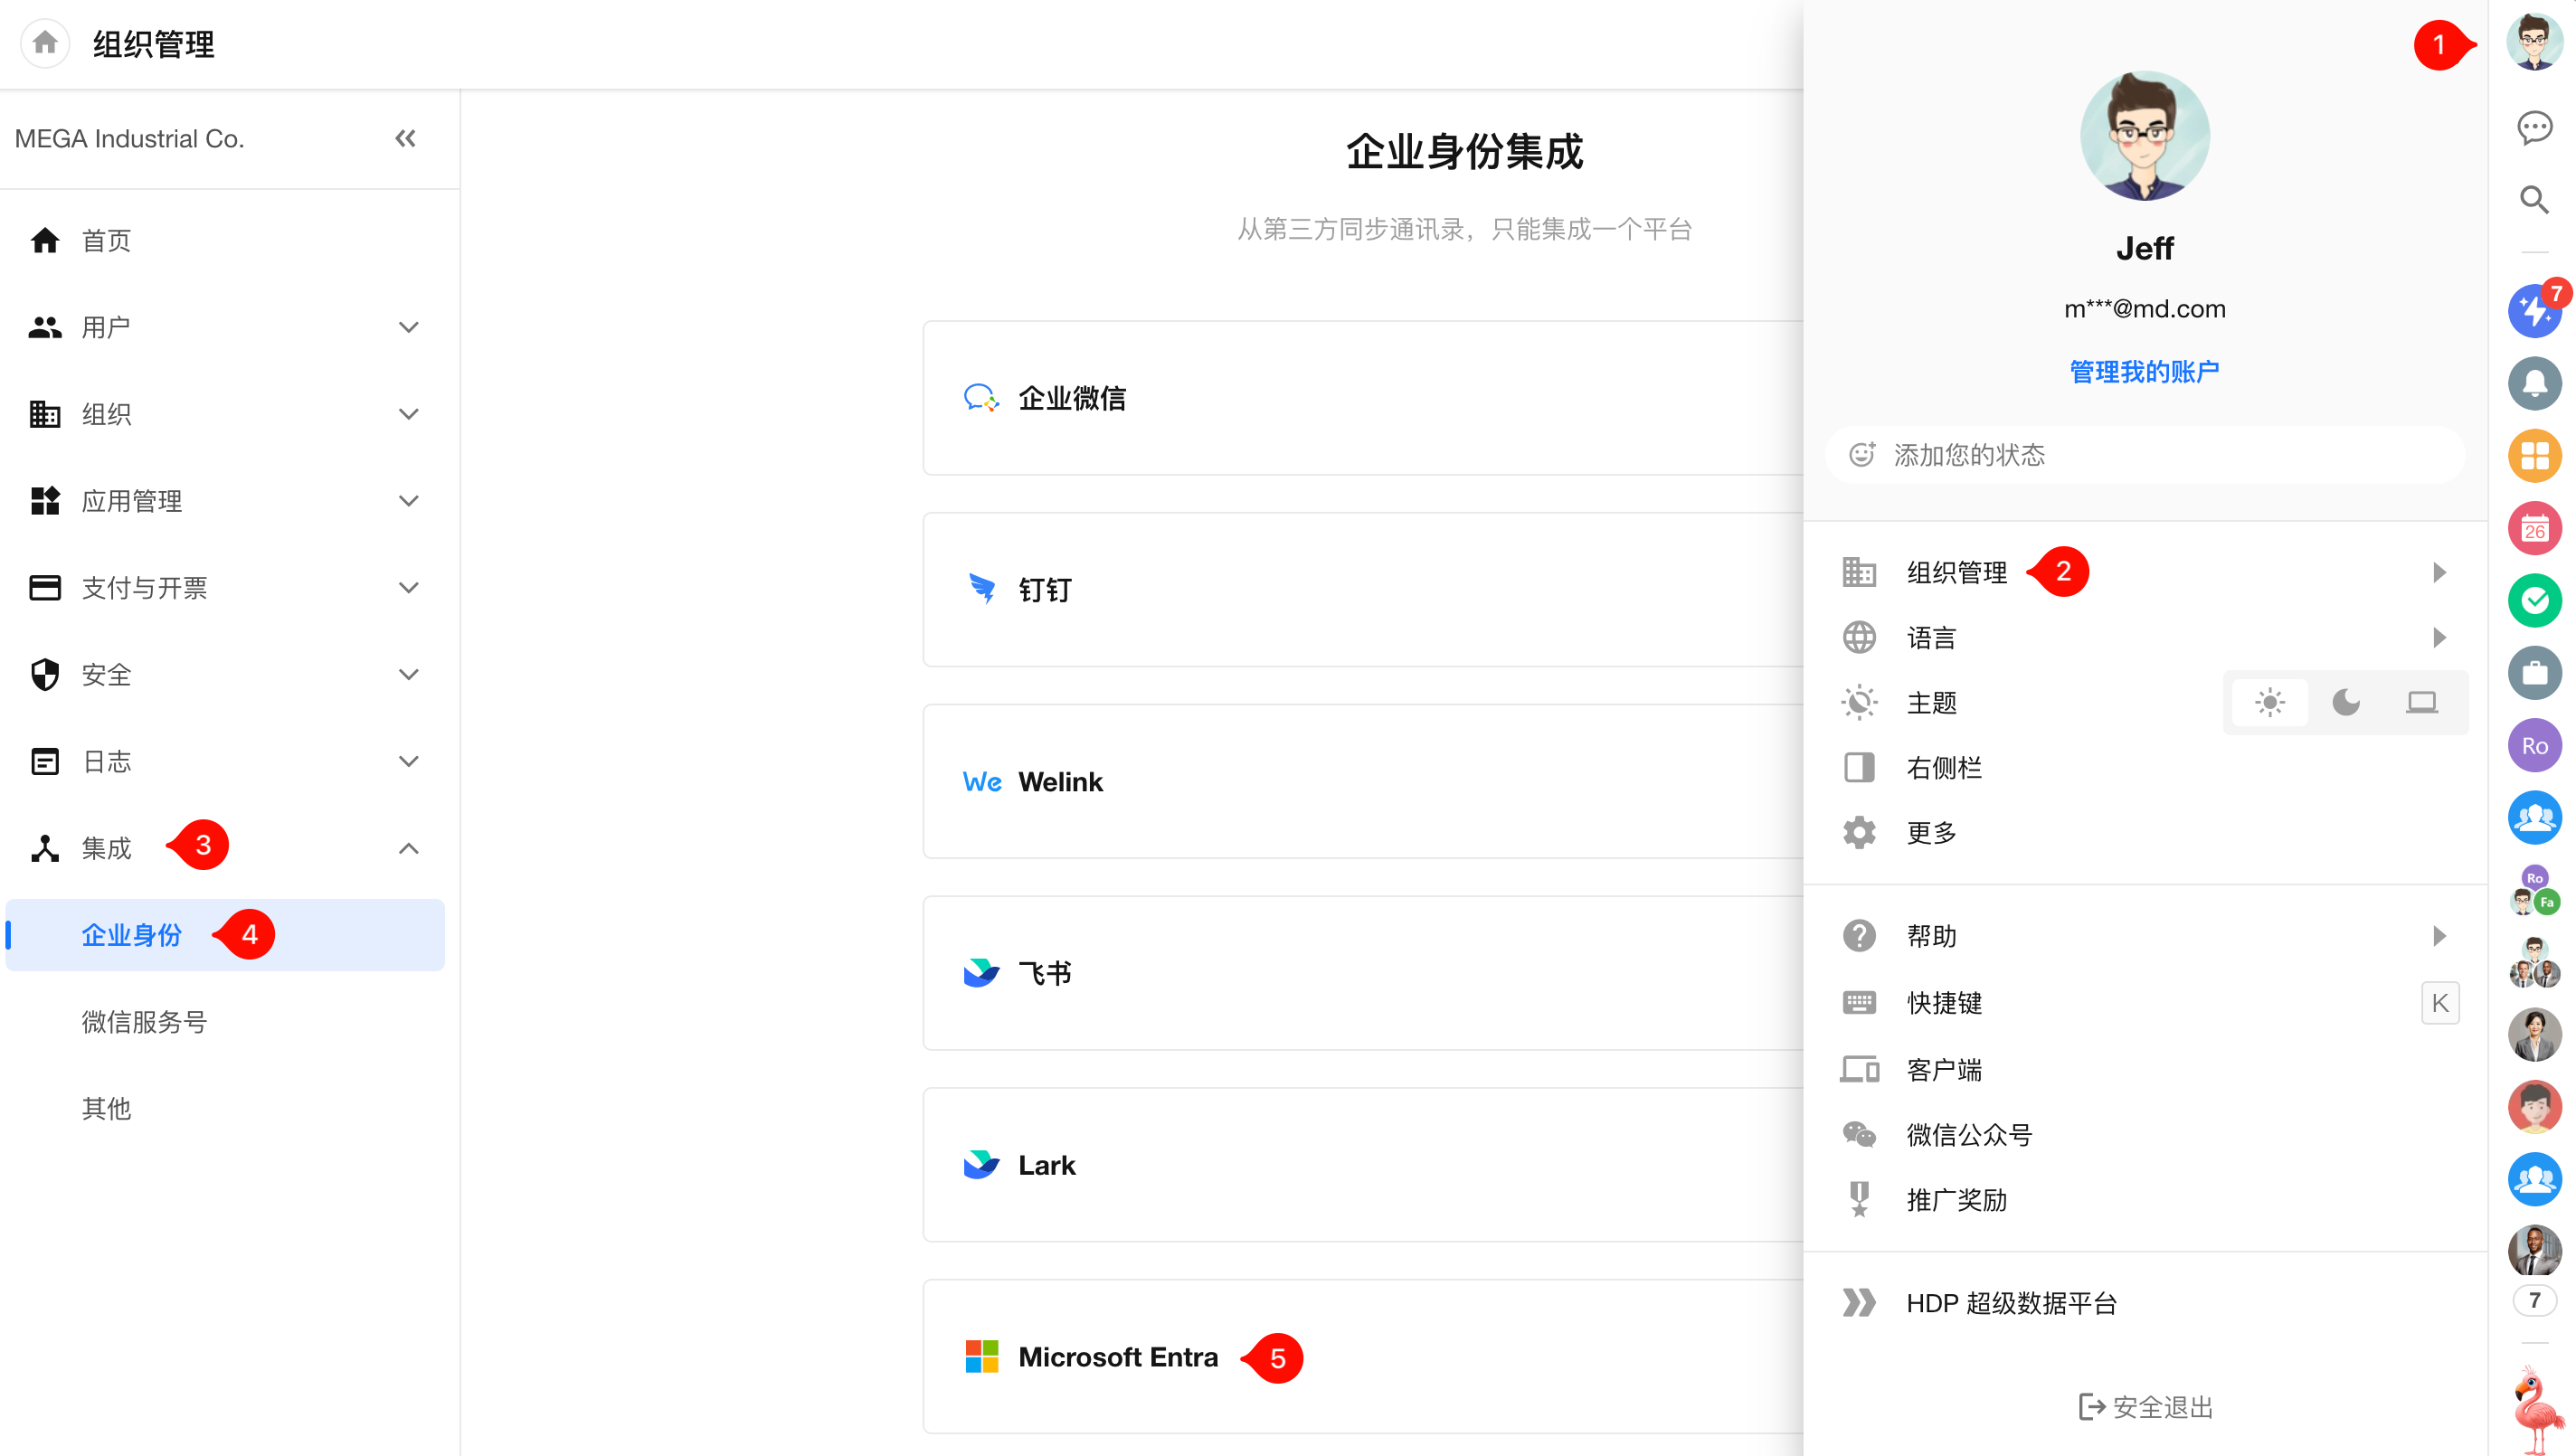Viewport: 2576px width, 1456px height.
Task: Click 管理我的账户 link
Action: tap(2144, 372)
